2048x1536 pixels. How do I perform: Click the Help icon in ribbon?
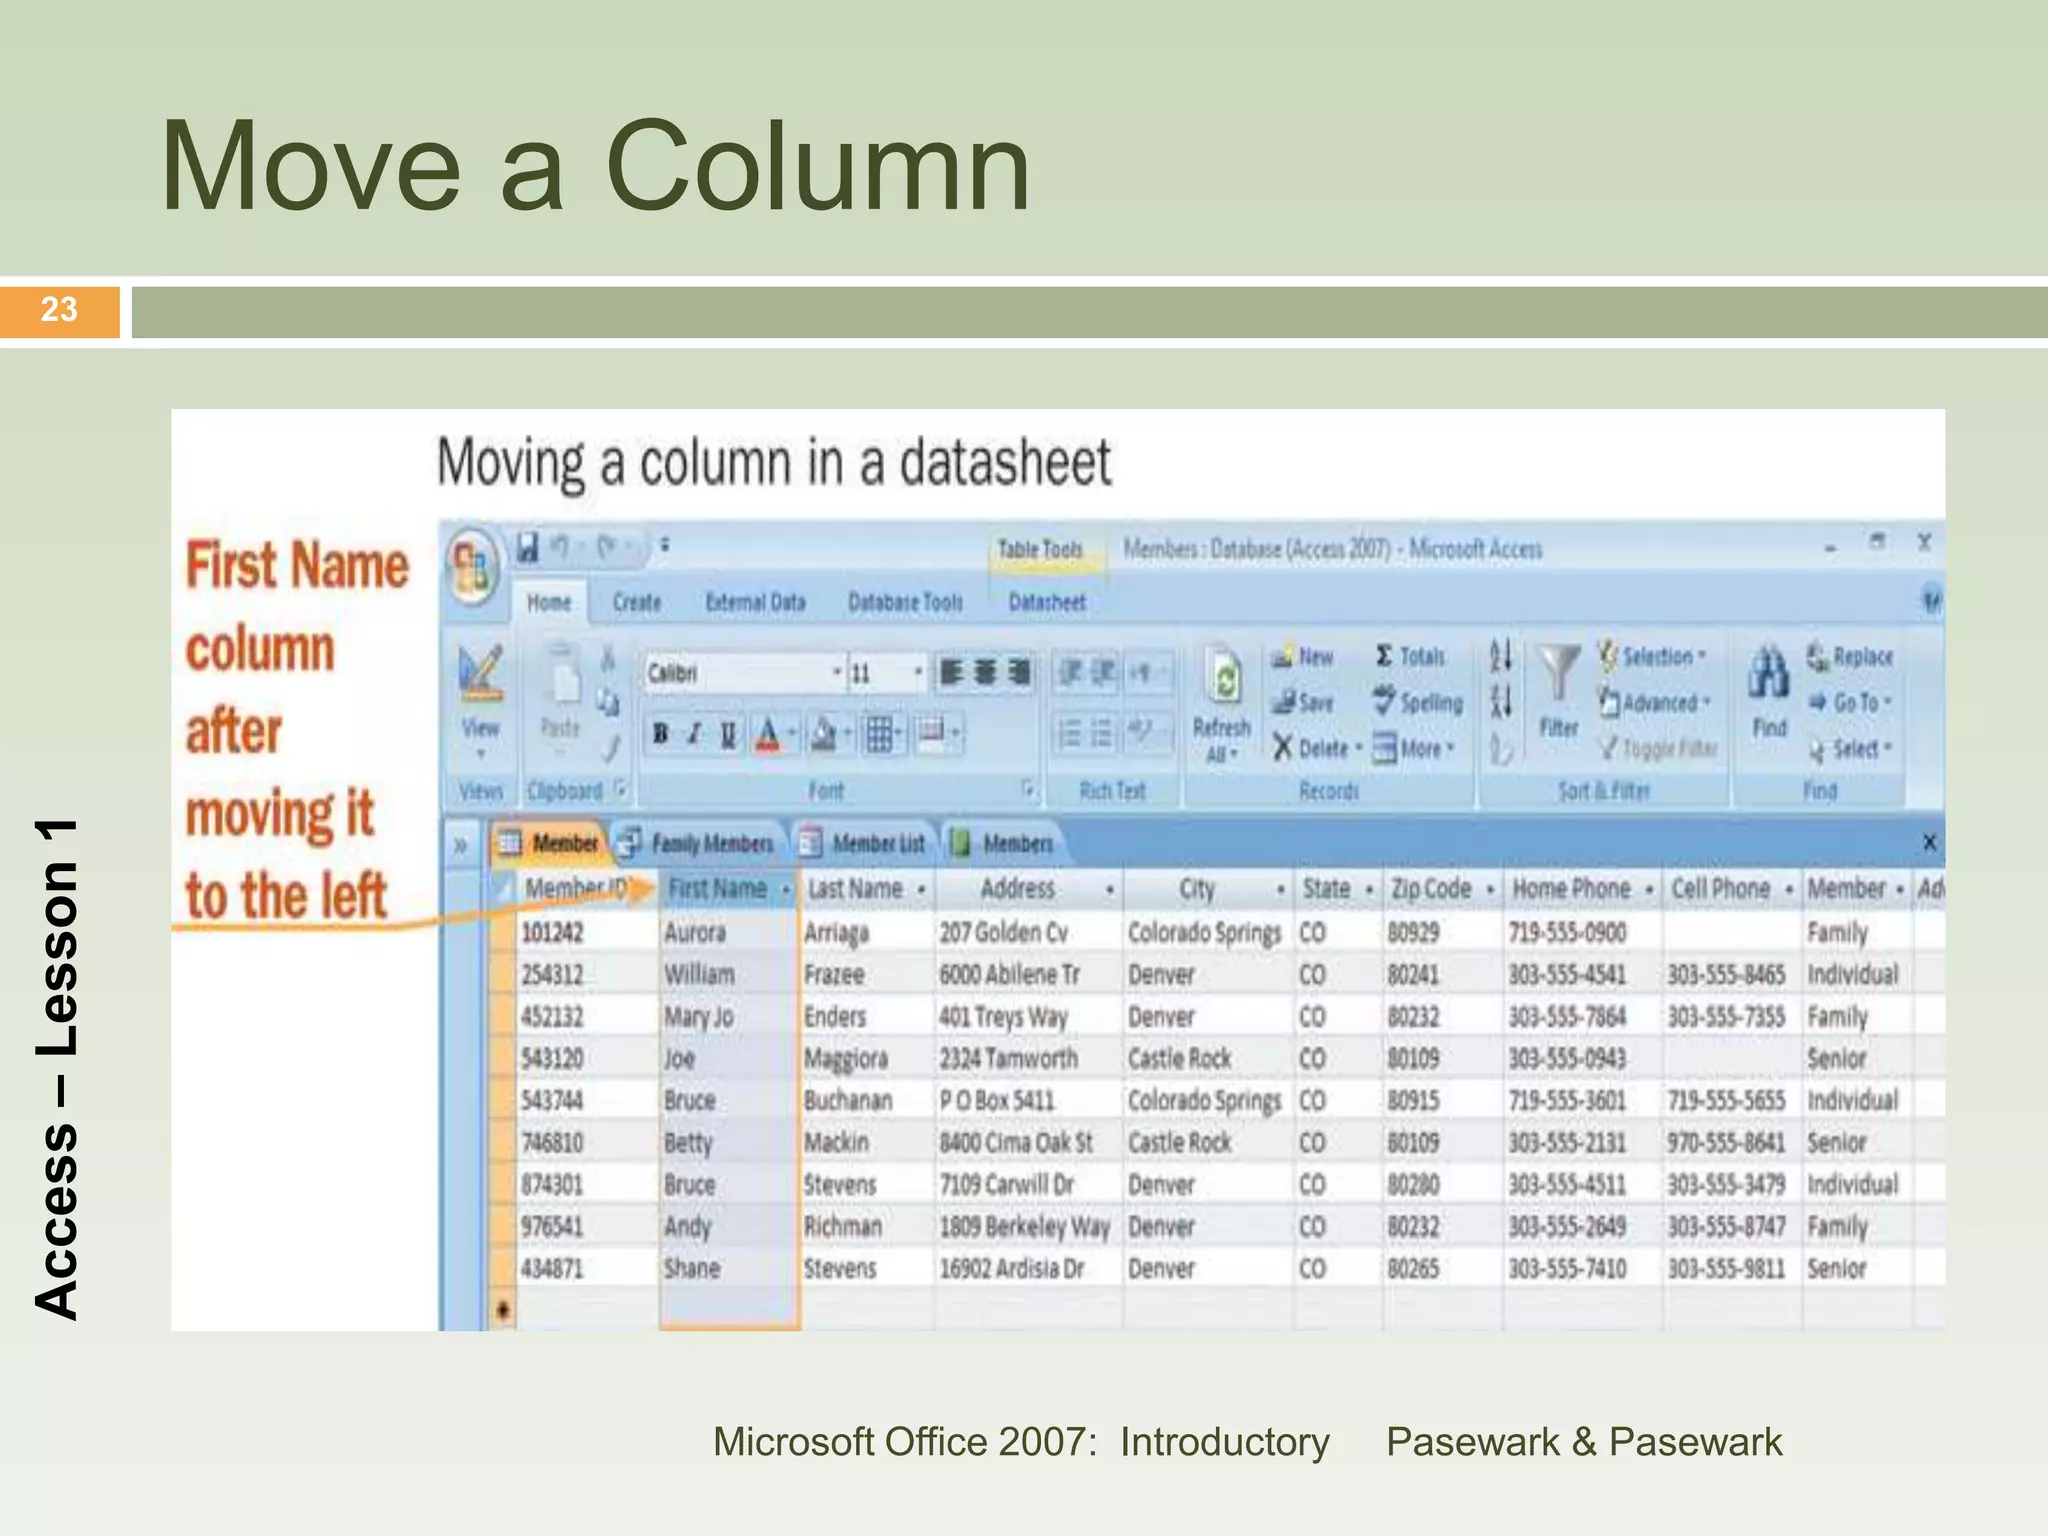tap(1932, 601)
